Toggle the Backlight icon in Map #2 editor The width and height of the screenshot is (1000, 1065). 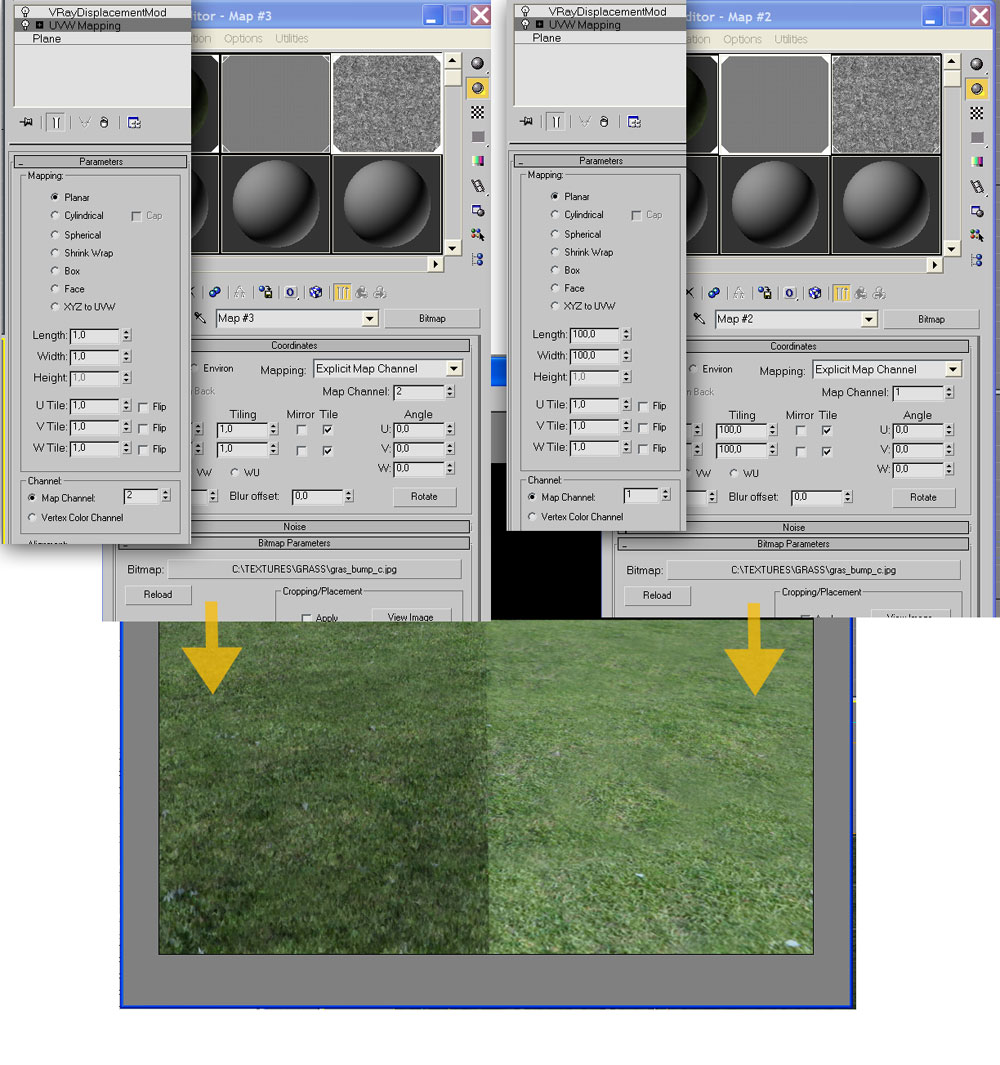point(977,88)
